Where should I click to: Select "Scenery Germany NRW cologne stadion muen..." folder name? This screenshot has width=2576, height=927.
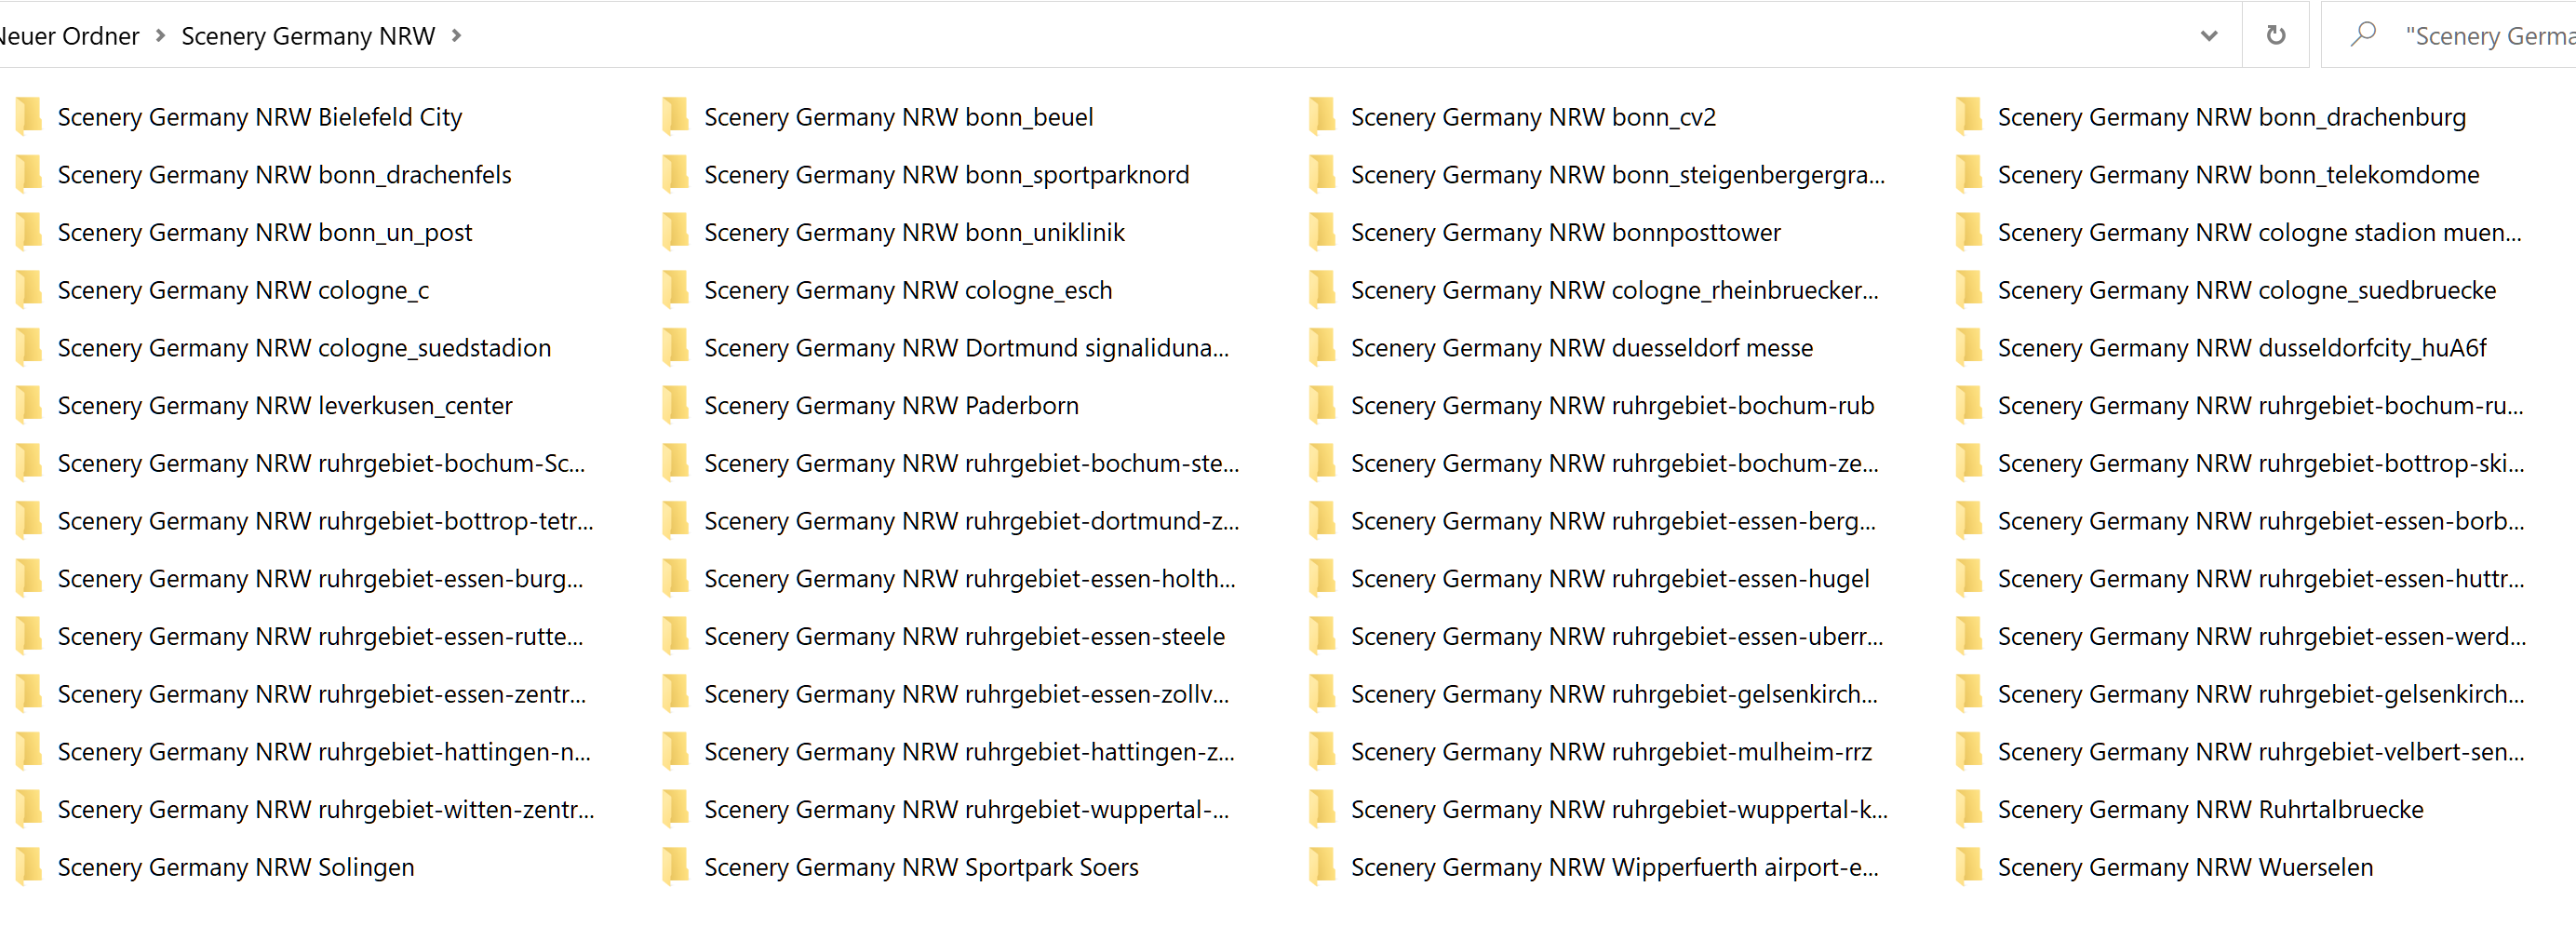coord(2259,233)
